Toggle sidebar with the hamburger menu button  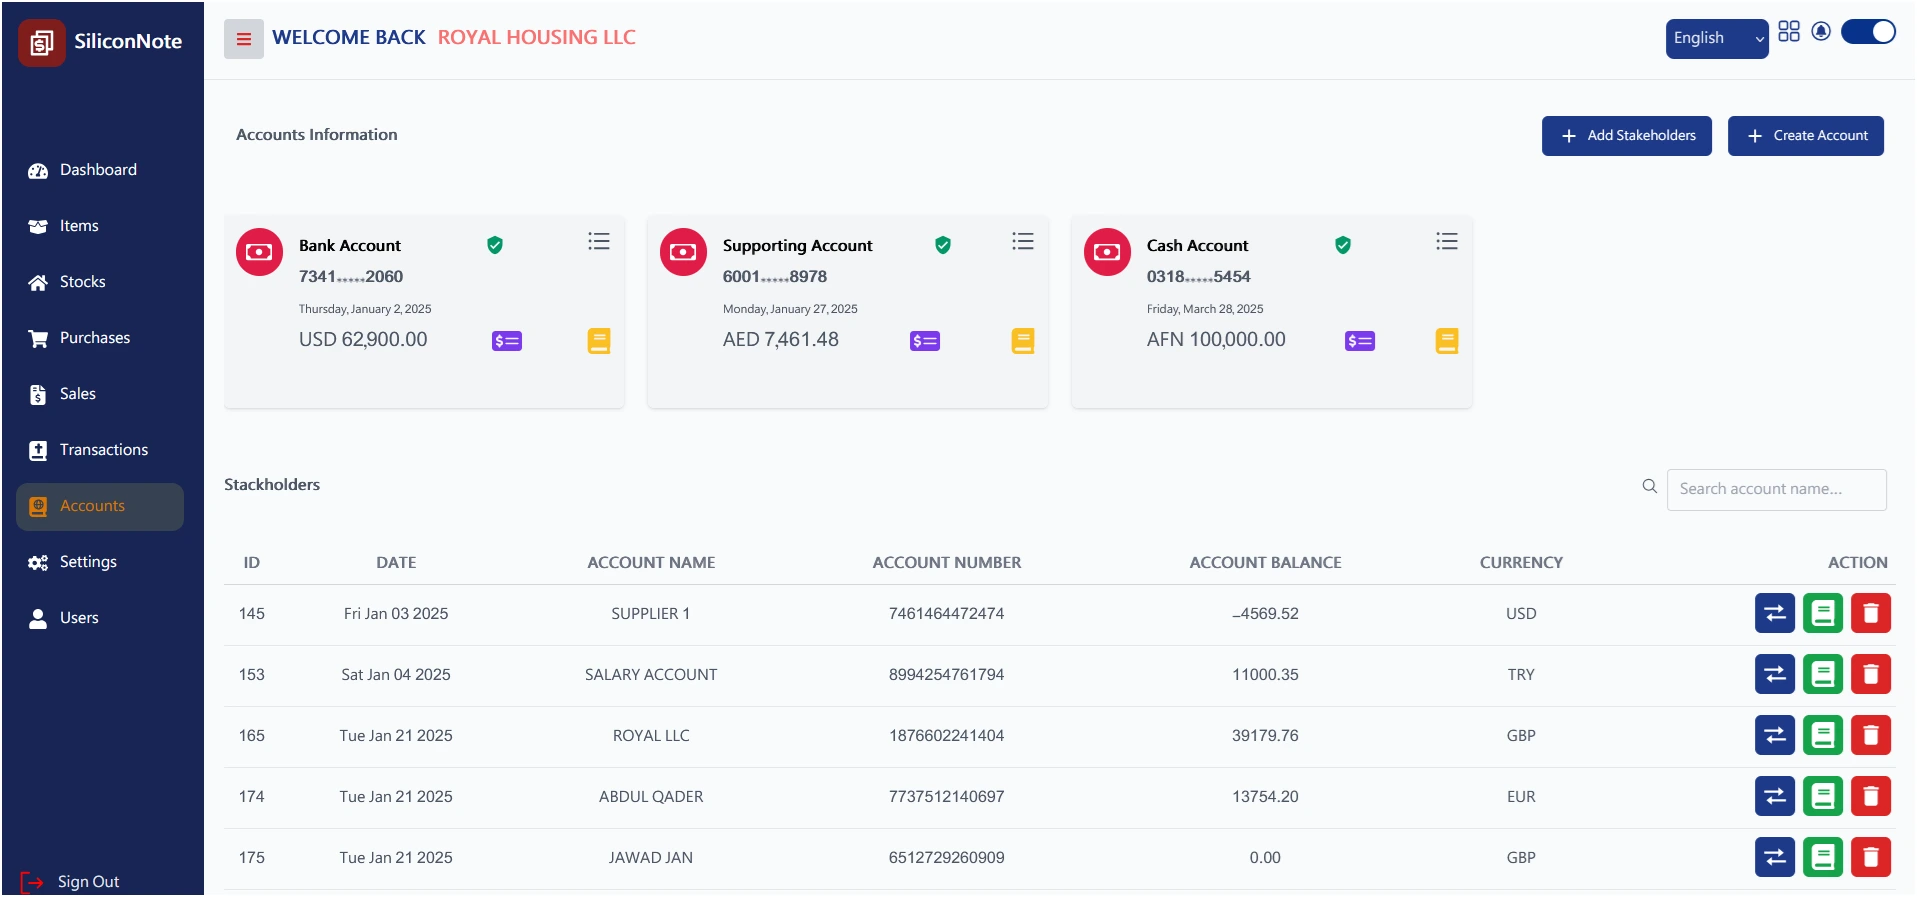coord(243,39)
